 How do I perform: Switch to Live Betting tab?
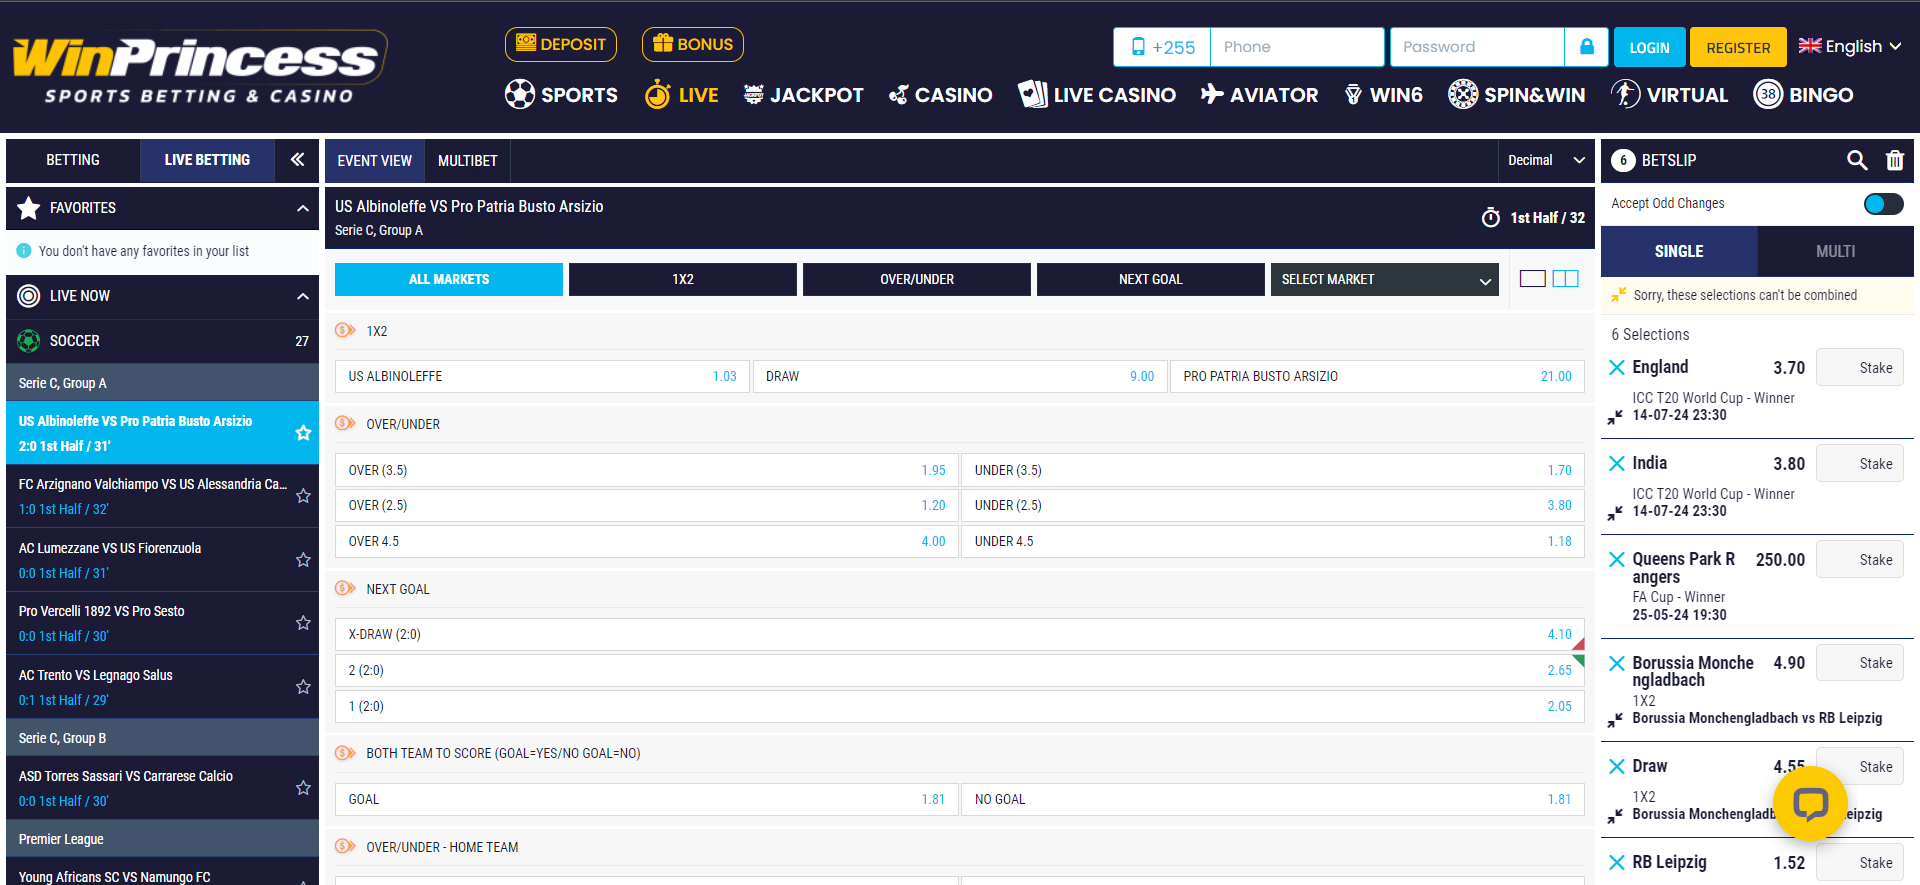pos(207,160)
